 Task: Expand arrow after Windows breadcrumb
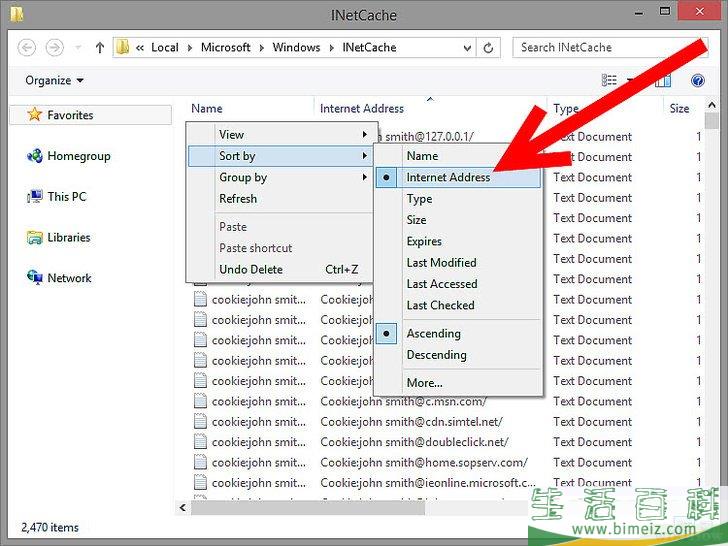[332, 47]
